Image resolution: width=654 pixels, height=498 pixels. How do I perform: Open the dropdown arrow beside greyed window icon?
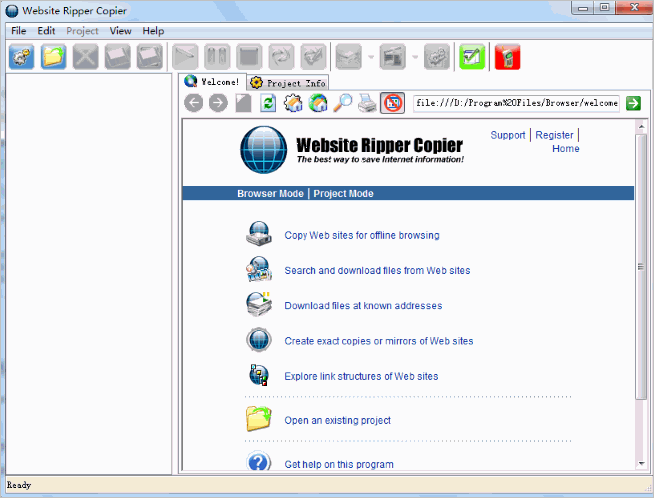coord(415,57)
